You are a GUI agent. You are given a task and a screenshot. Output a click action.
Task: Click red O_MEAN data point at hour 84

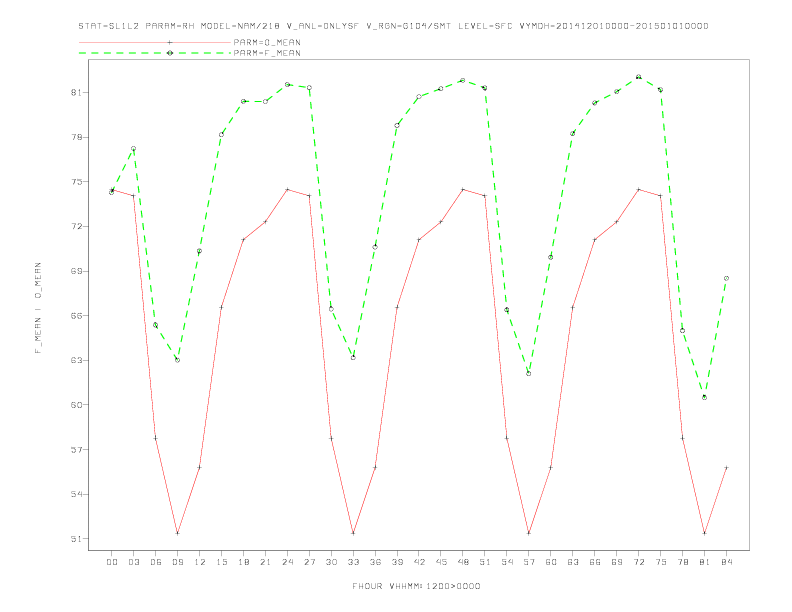click(x=726, y=468)
